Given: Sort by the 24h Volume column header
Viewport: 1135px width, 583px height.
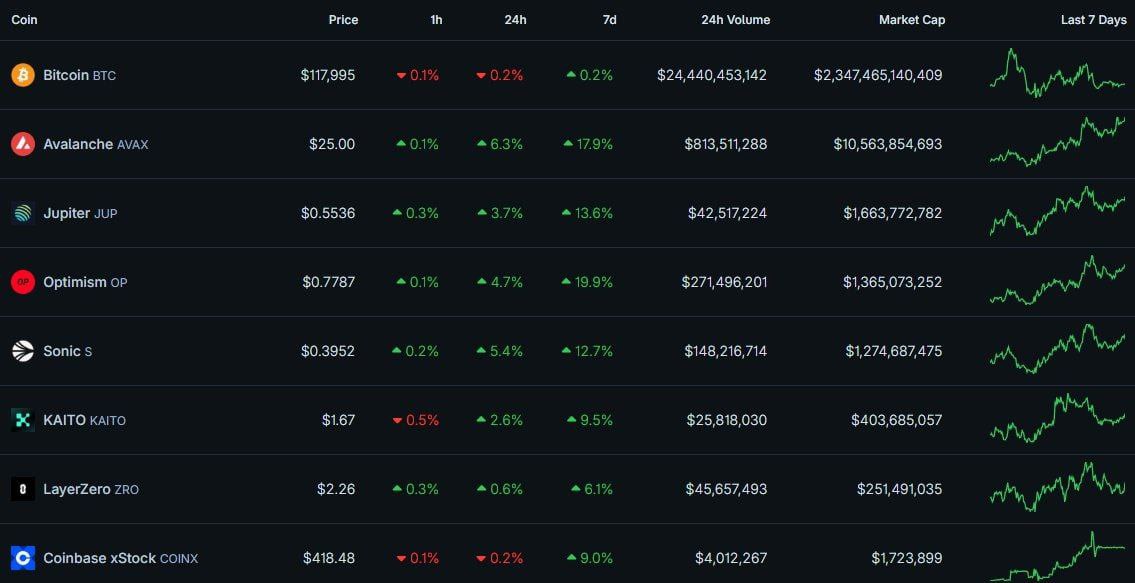Looking at the screenshot, I should coord(735,20).
